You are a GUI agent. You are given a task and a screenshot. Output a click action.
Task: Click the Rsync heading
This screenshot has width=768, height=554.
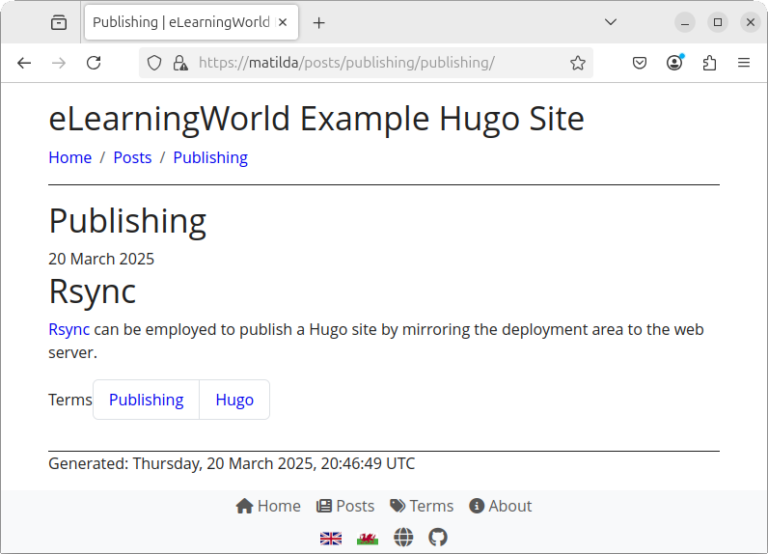[92, 292]
